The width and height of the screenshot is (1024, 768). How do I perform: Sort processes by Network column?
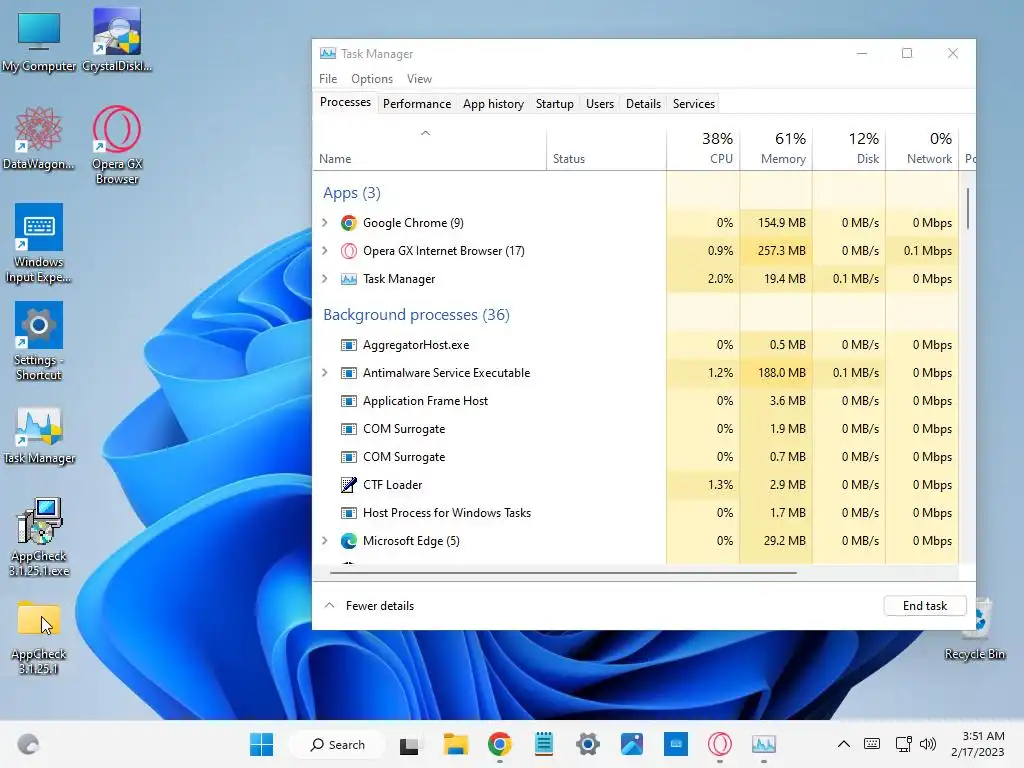click(x=922, y=149)
